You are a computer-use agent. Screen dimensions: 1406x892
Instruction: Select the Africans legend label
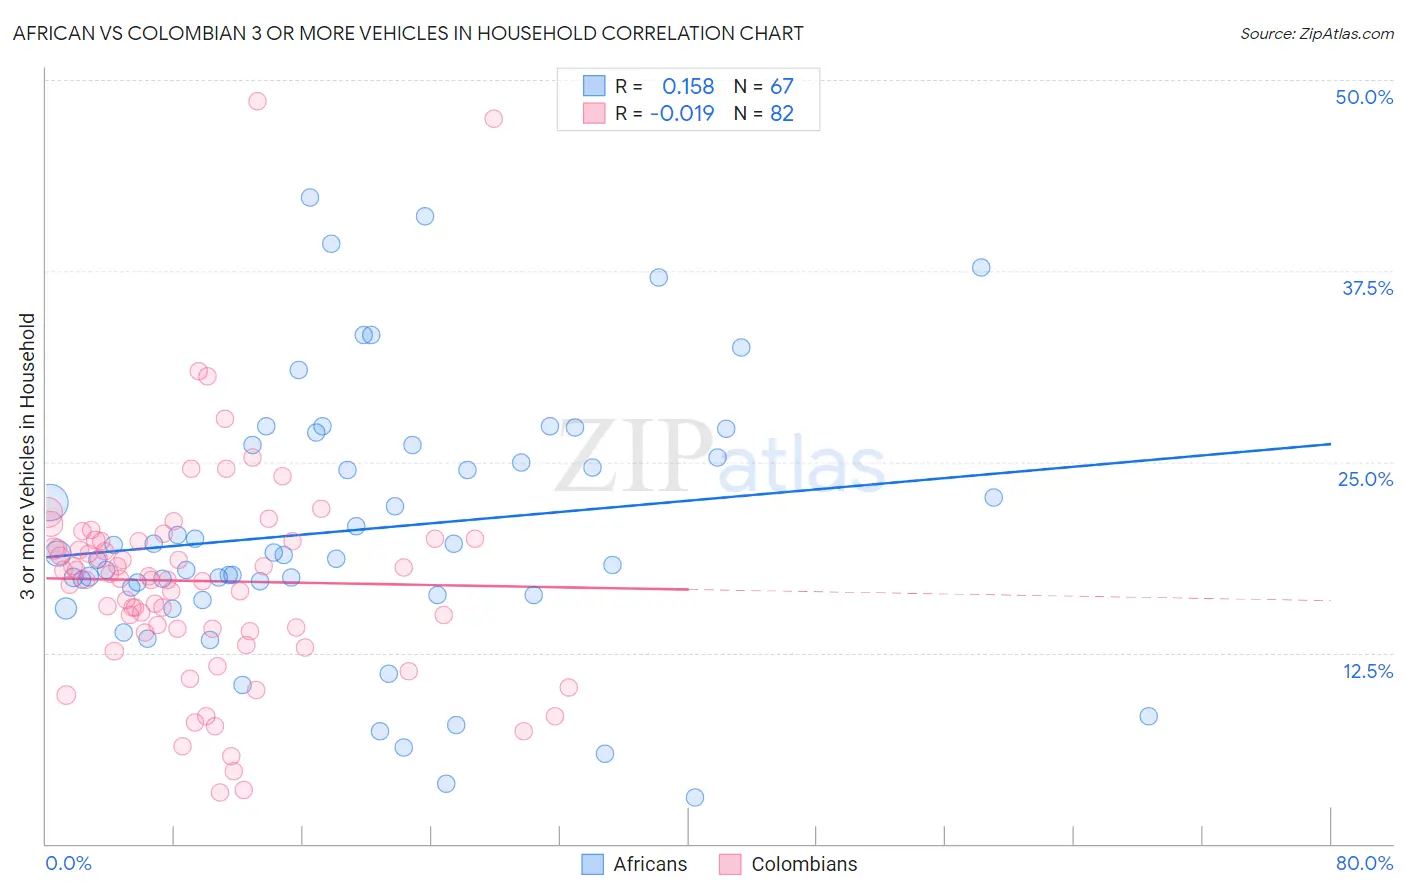650,864
